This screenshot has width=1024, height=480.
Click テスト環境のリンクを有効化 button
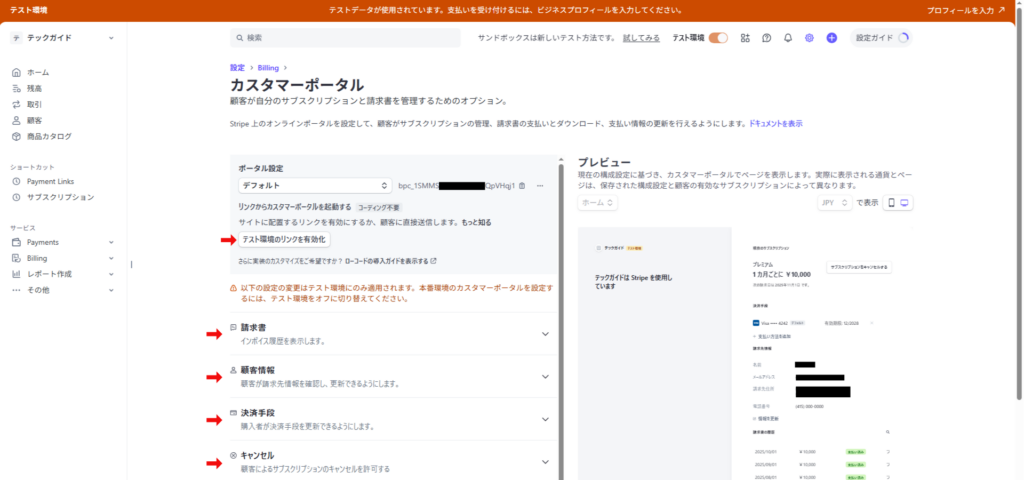click(284, 240)
